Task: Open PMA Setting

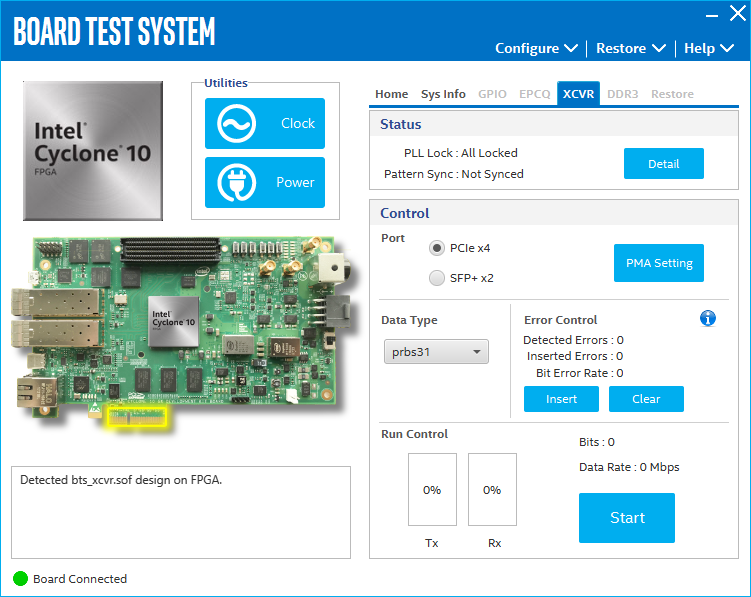Action: pyautogui.click(x=658, y=263)
